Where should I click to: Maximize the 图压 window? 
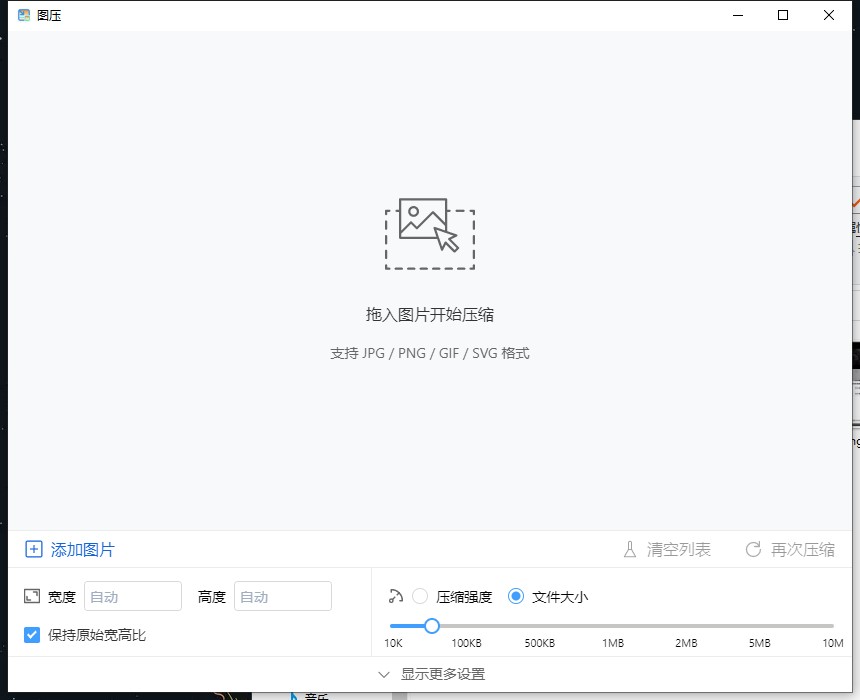783,15
